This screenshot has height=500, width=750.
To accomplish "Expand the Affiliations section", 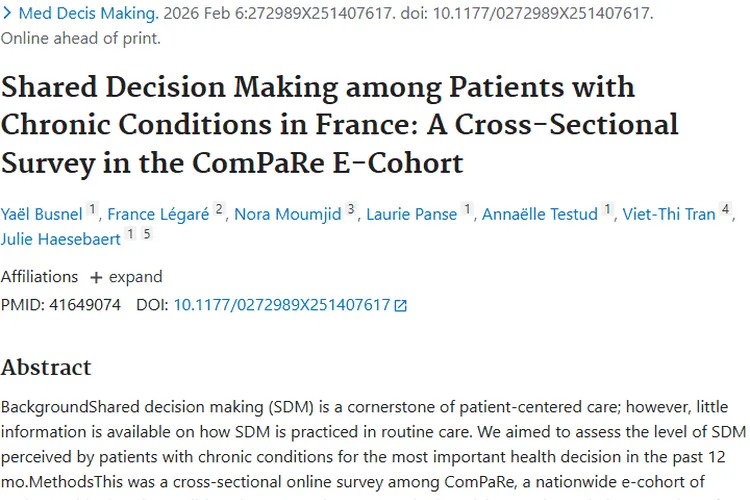I will 125,277.
